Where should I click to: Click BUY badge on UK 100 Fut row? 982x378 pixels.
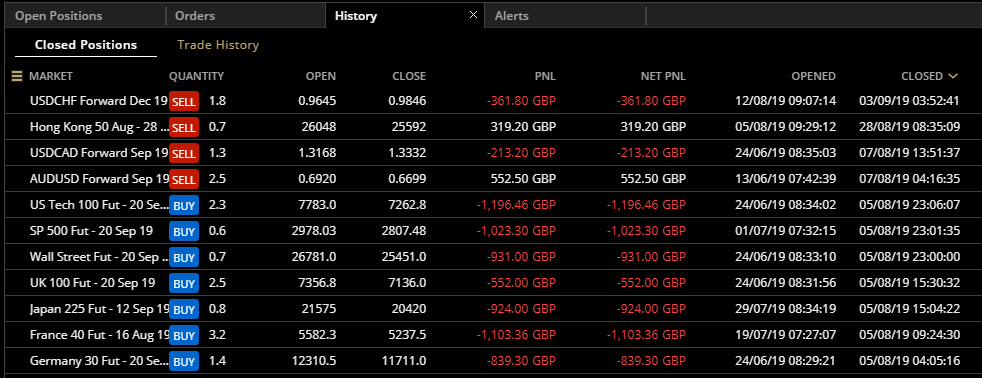183,284
